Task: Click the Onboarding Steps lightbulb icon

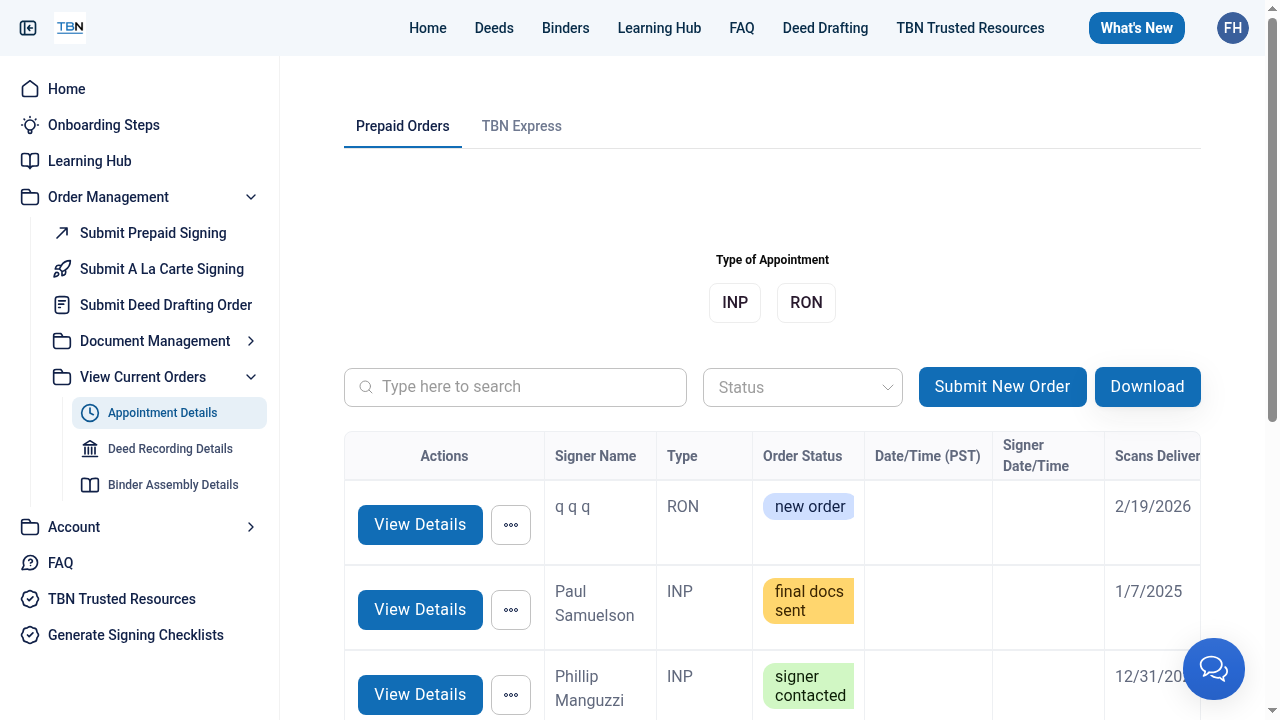Action: [x=29, y=125]
